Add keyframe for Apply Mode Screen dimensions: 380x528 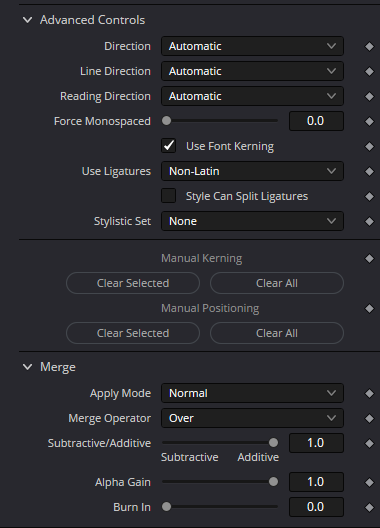tap(370, 393)
